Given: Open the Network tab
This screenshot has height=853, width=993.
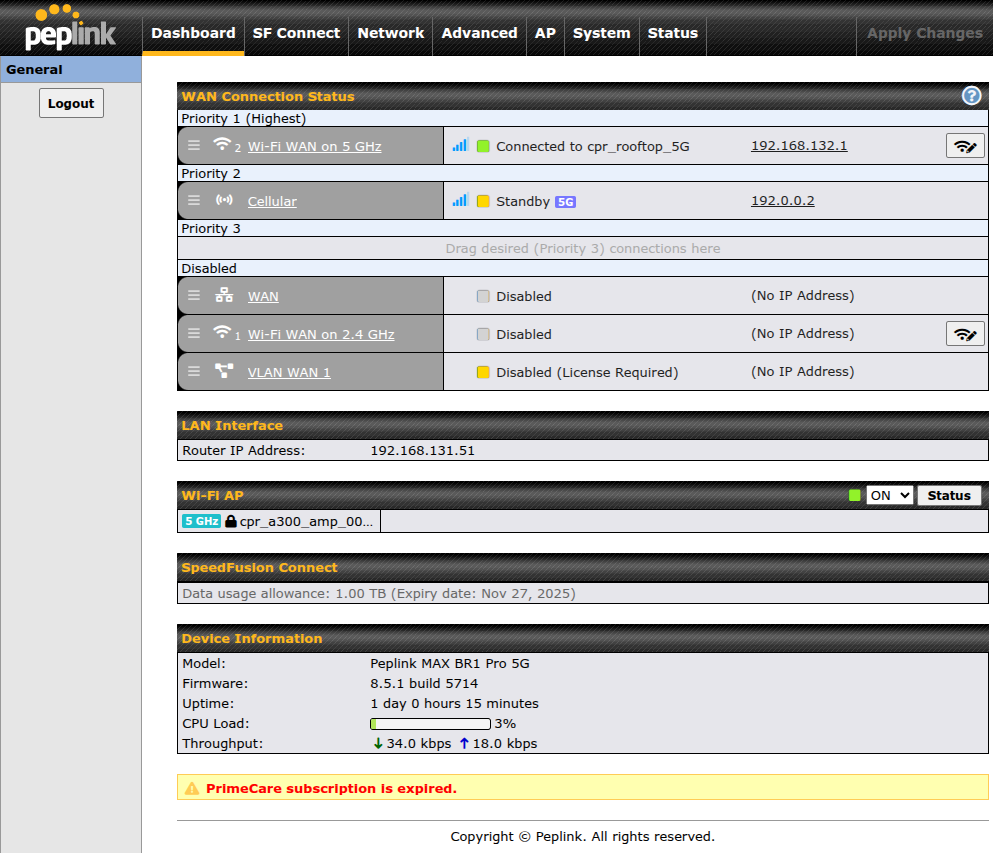Looking at the screenshot, I should pyautogui.click(x=391, y=33).
